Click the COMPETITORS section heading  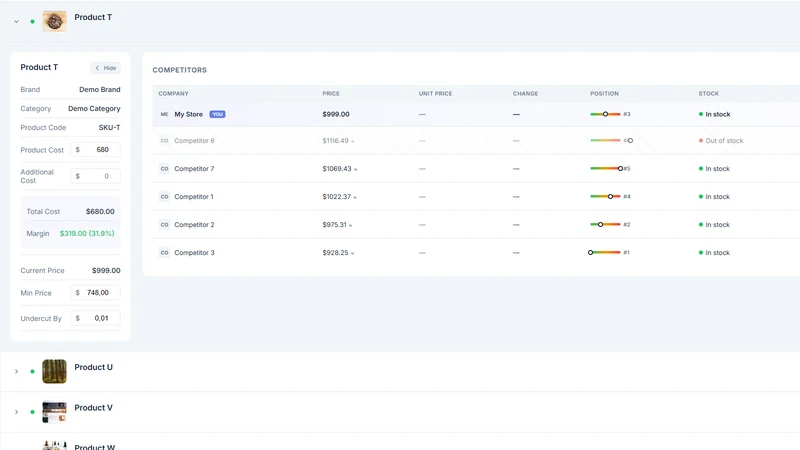[180, 70]
